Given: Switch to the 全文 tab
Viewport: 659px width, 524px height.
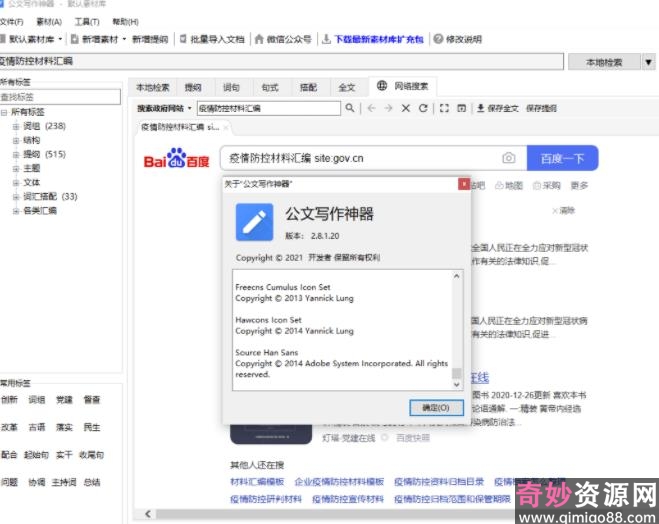Looking at the screenshot, I should coord(347,87).
